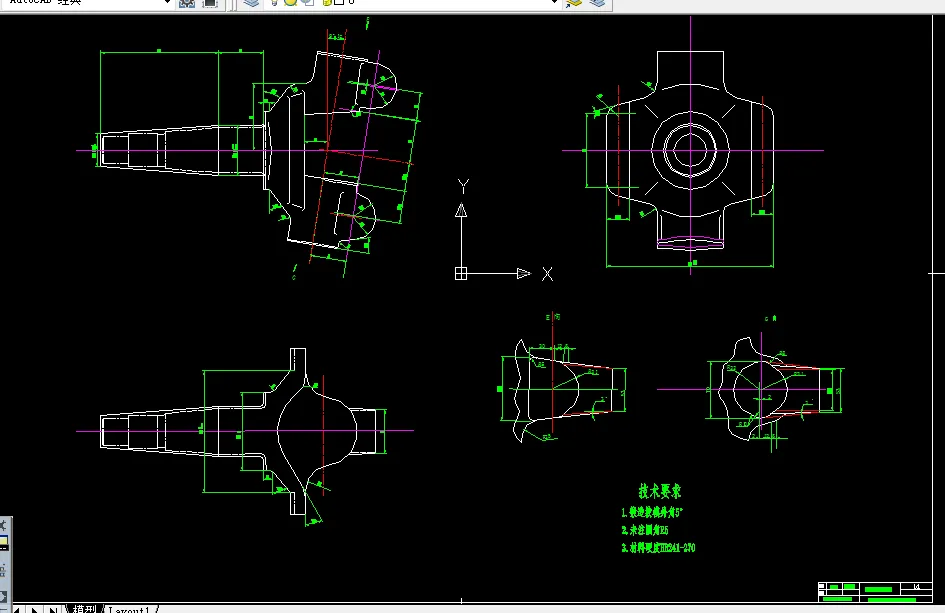
Task: Select the note line starting '1.' ending 5°
Action: (x=652, y=512)
